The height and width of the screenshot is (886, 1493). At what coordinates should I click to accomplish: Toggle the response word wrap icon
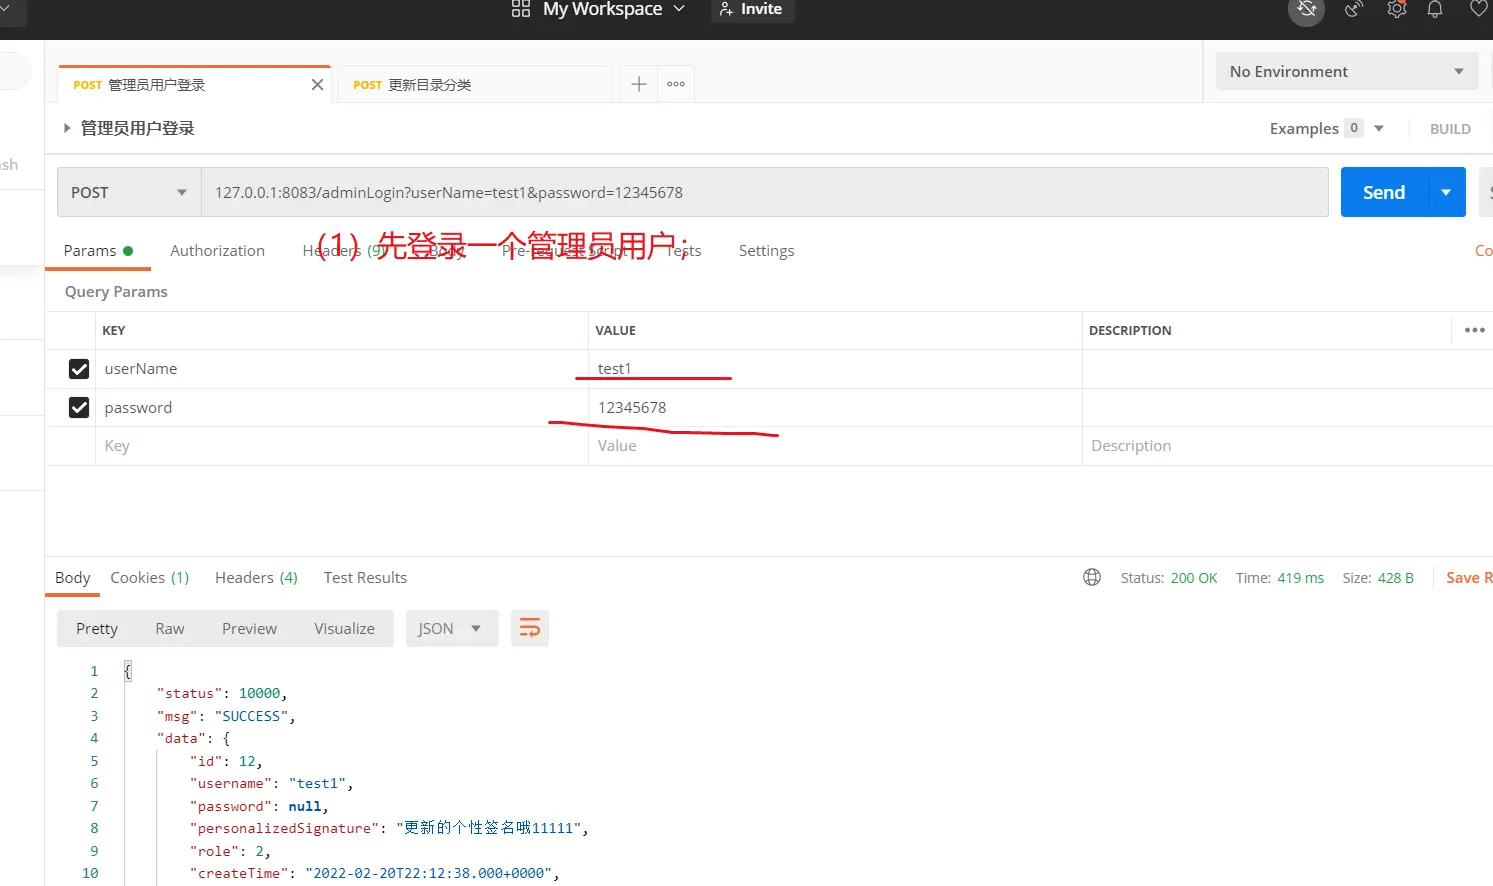[529, 628]
